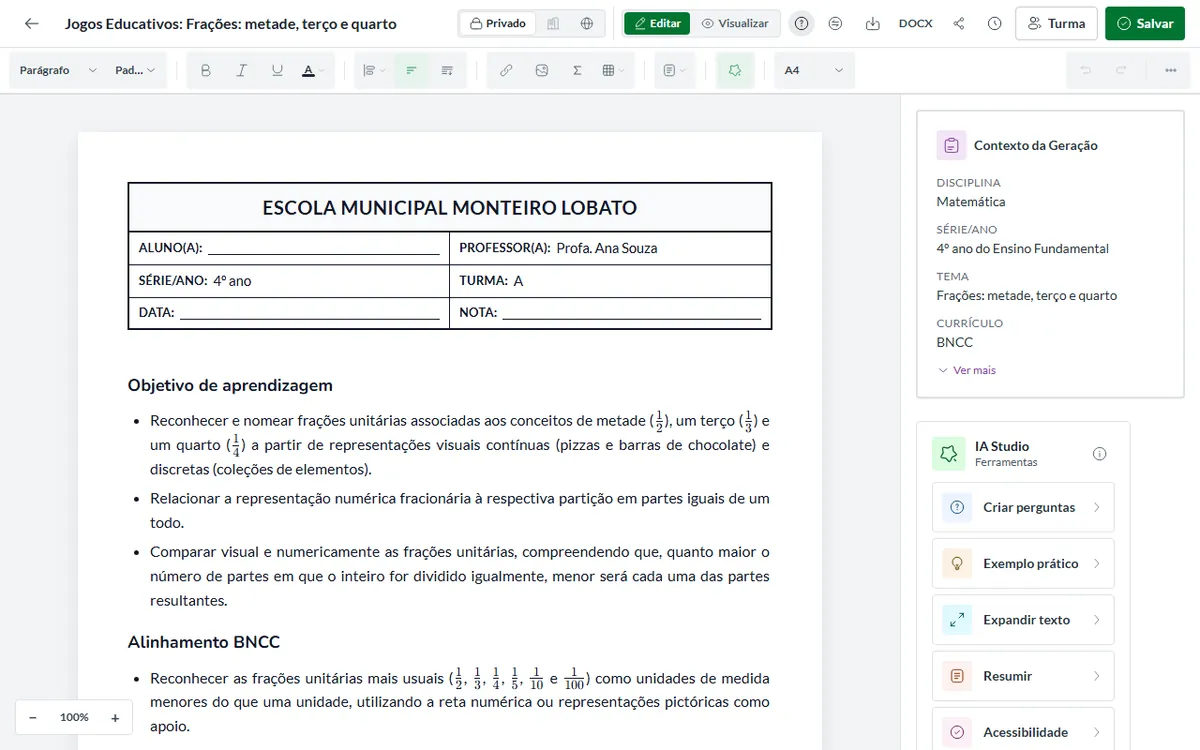Click the Profa. Ana Souza text
Screen dimensions: 1200x750
pyautogui.click(x=607, y=248)
